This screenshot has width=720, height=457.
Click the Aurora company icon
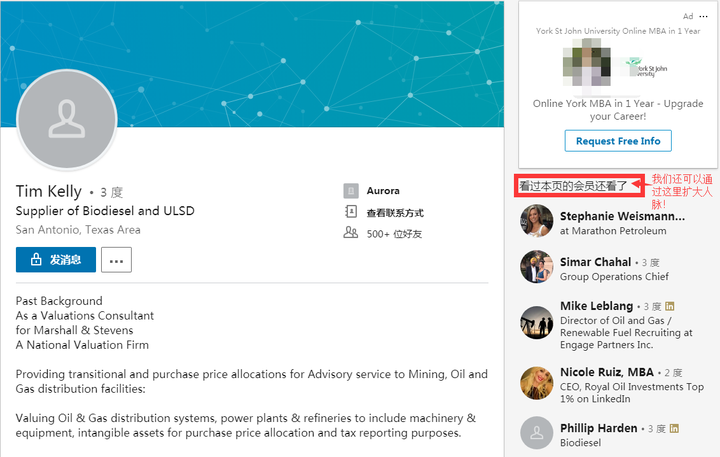tap(351, 191)
